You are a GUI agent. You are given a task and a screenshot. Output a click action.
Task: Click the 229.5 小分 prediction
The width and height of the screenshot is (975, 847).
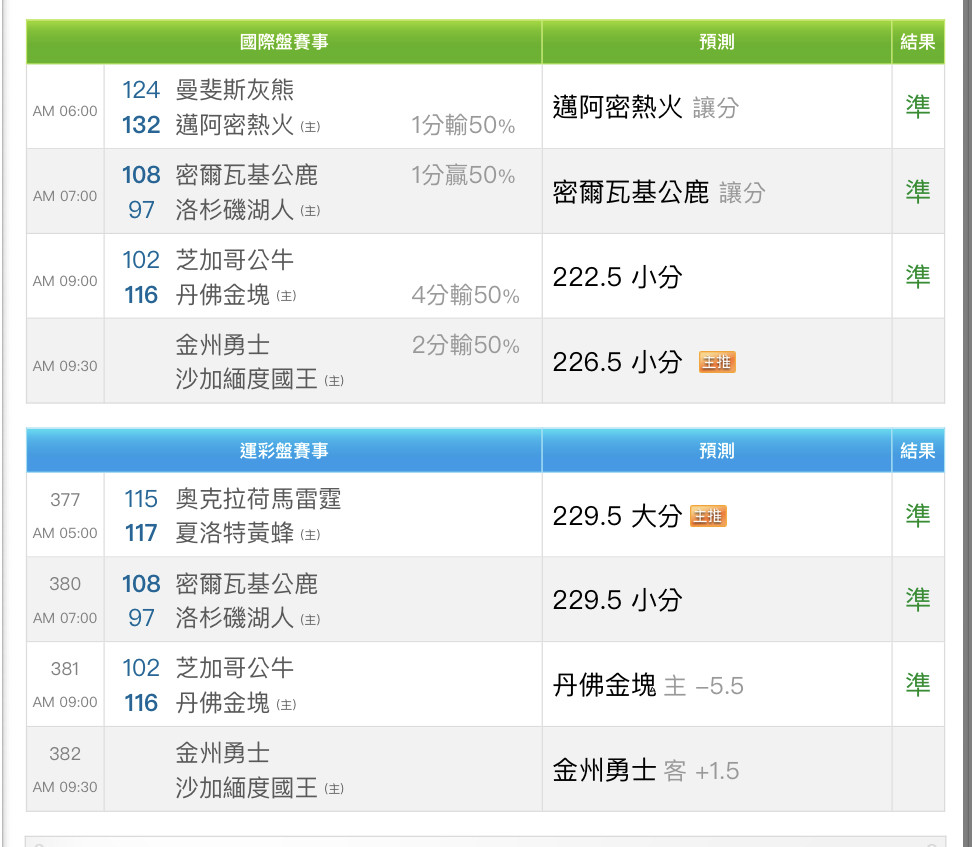617,600
